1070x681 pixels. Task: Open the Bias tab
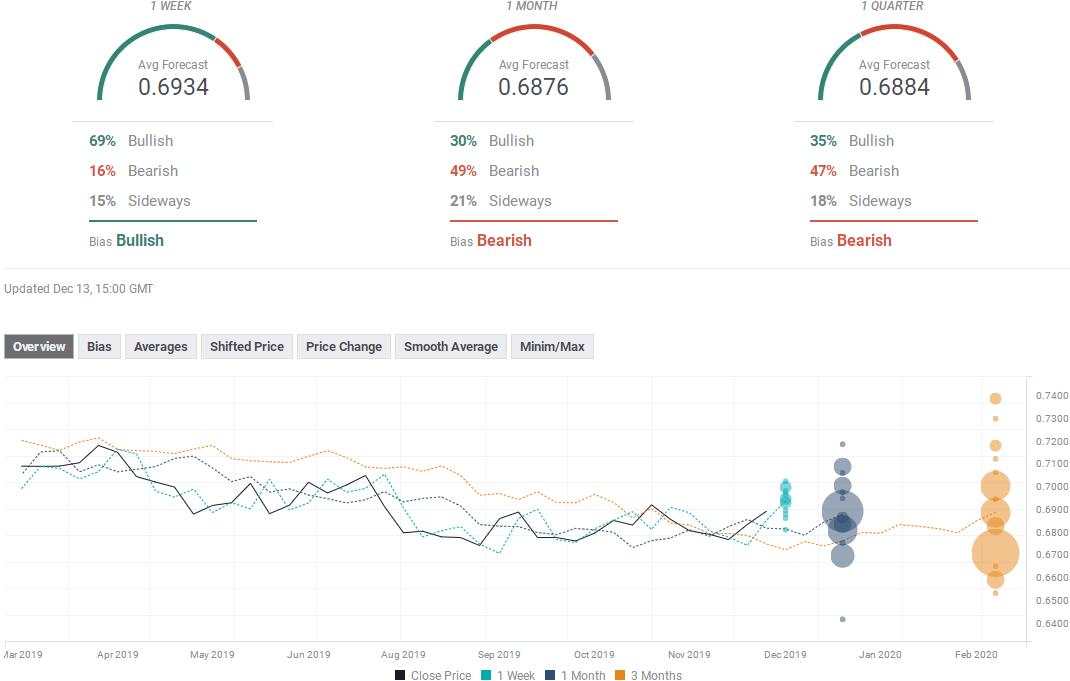pos(99,347)
